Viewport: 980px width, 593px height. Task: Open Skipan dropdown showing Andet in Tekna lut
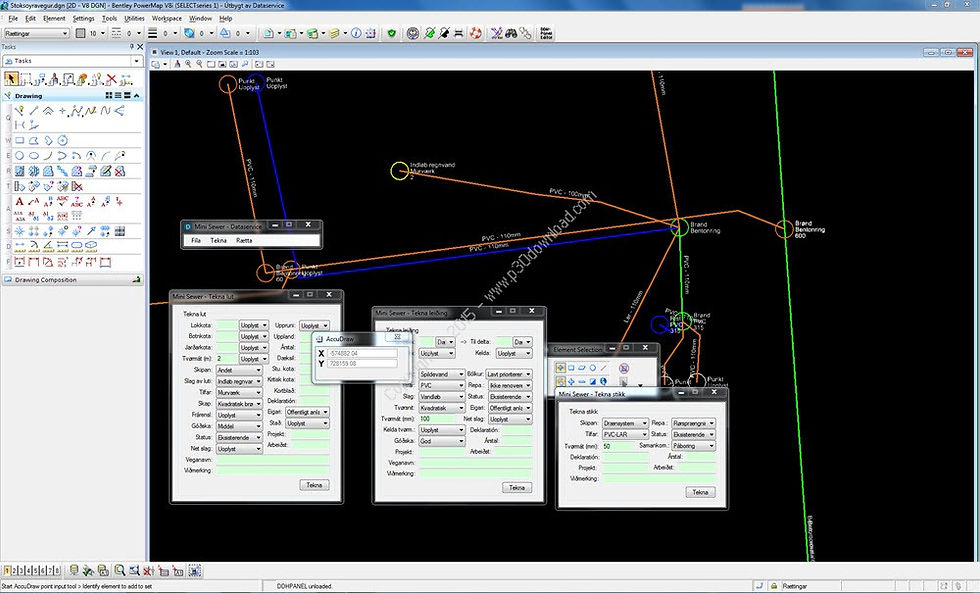point(239,370)
